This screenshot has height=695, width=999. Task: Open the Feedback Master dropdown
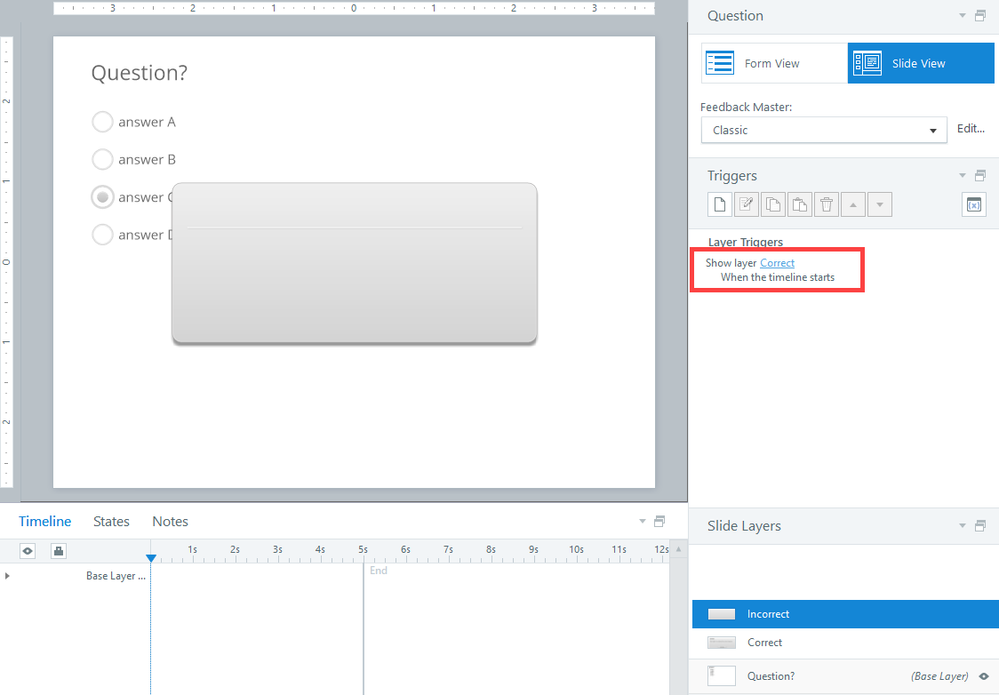[824, 130]
